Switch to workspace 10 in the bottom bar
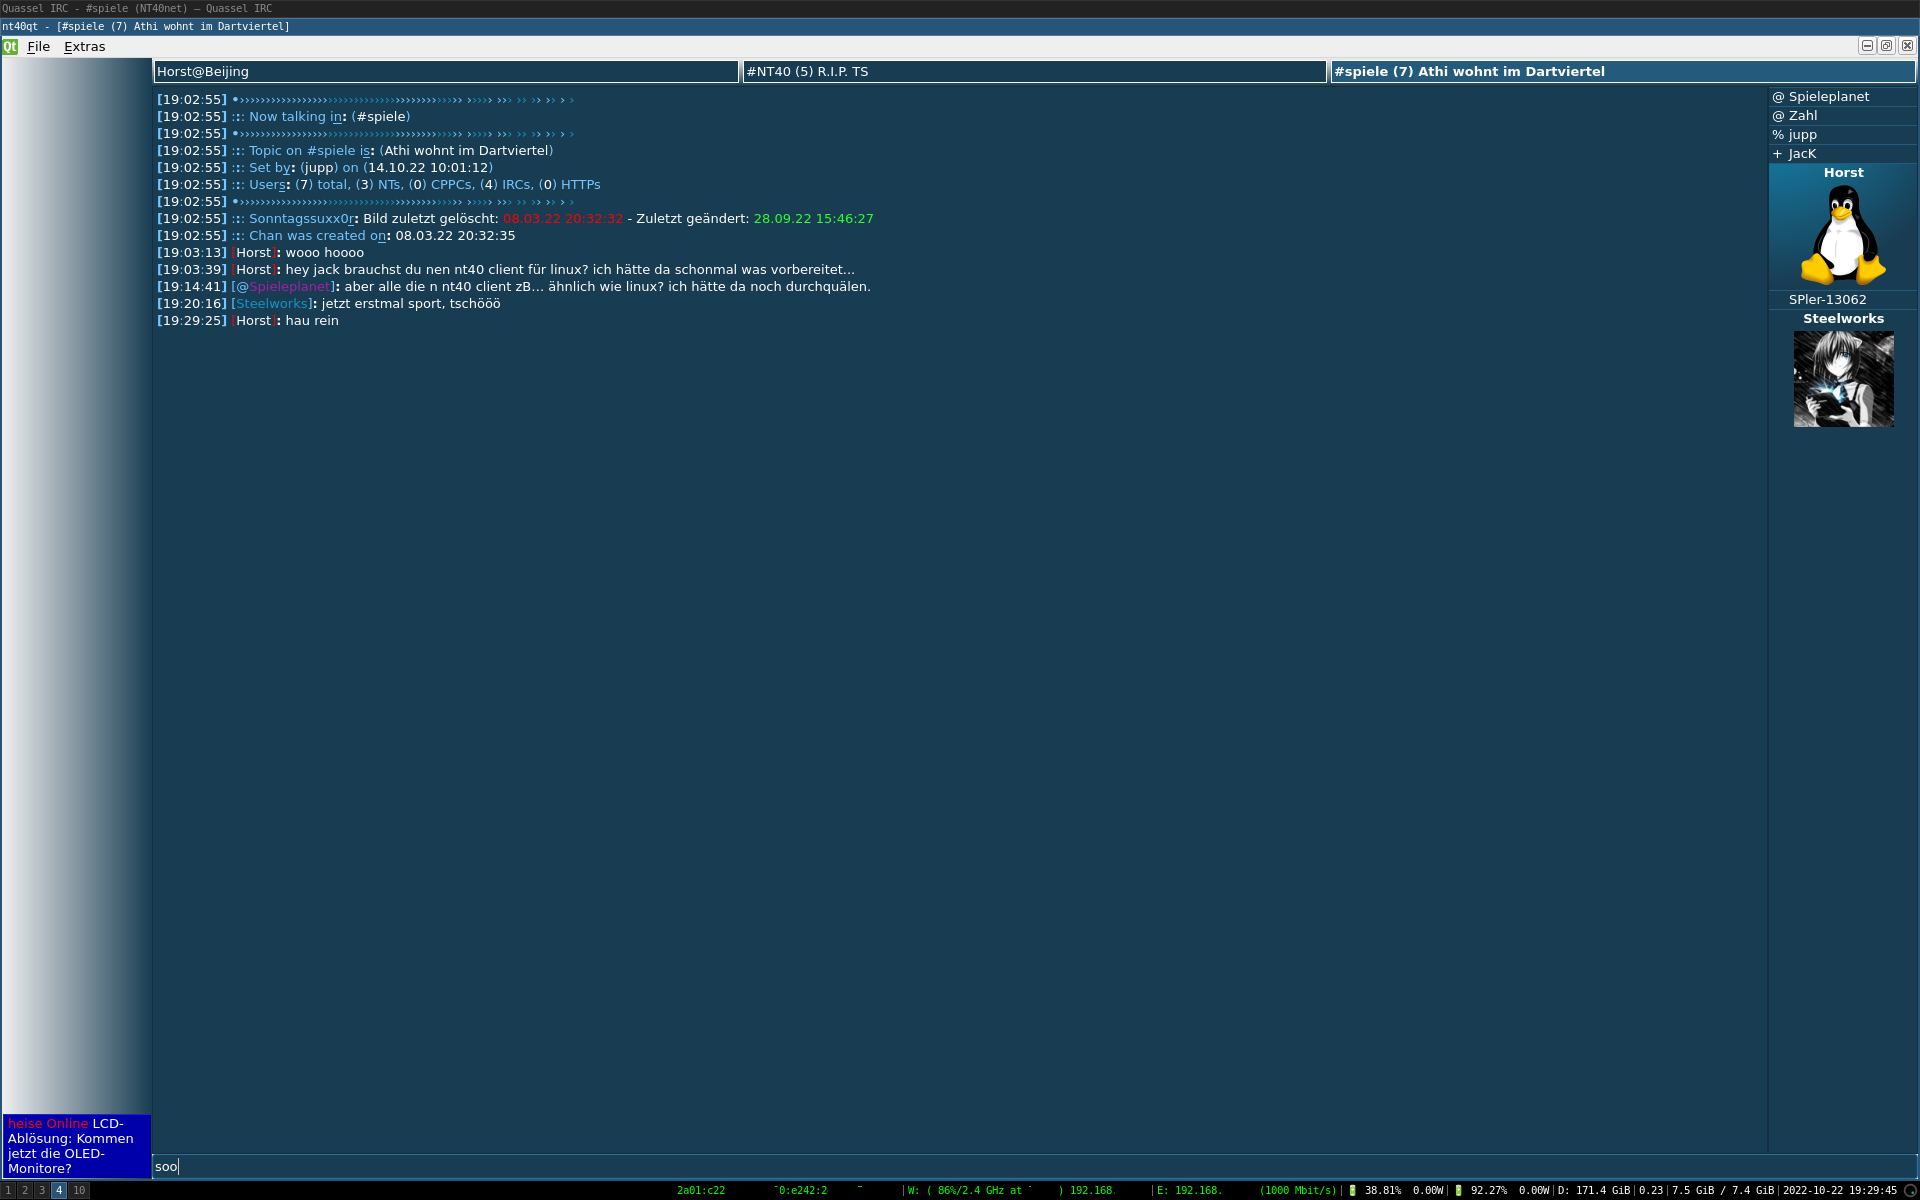This screenshot has width=1920, height=1200. point(79,1191)
